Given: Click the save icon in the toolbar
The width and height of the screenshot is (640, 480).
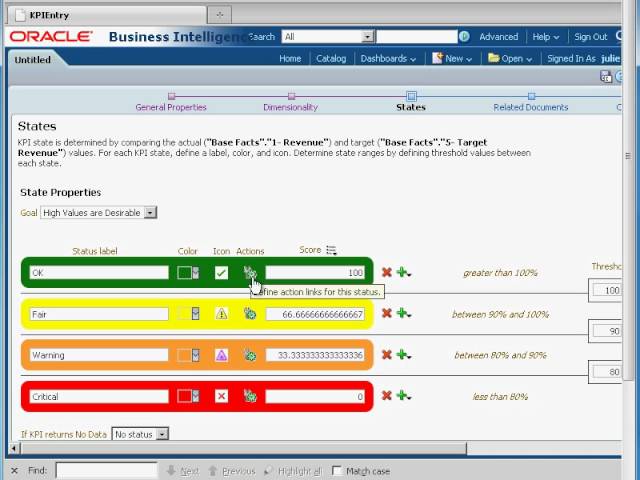Looking at the screenshot, I should (x=606, y=76).
